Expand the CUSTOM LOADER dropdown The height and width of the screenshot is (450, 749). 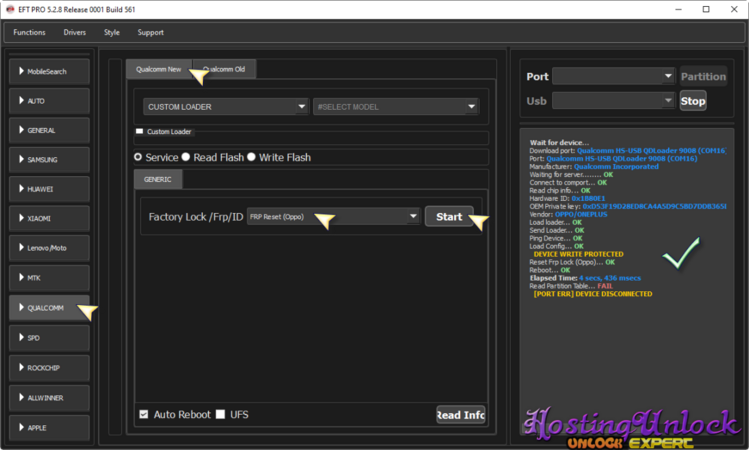tap(225, 107)
